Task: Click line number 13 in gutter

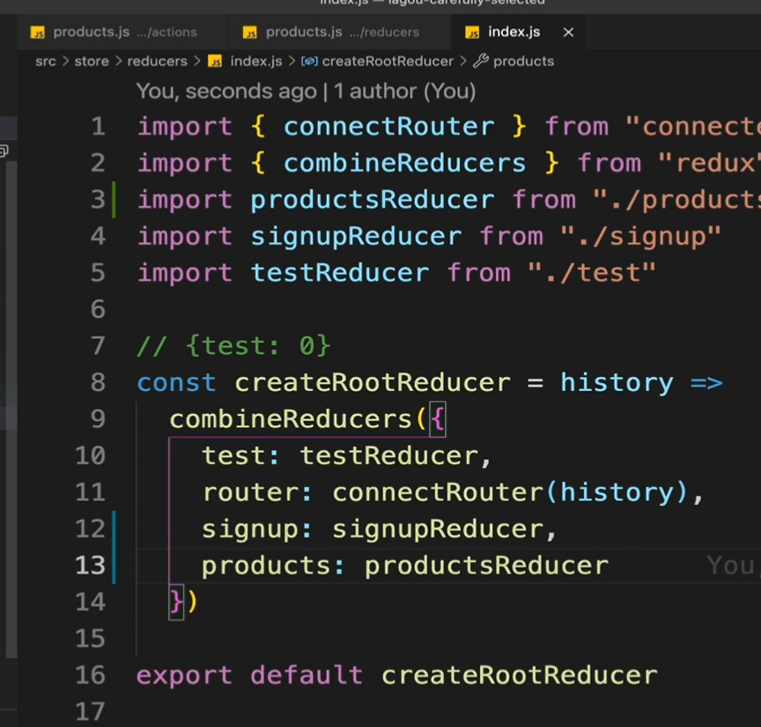Action: (90, 565)
